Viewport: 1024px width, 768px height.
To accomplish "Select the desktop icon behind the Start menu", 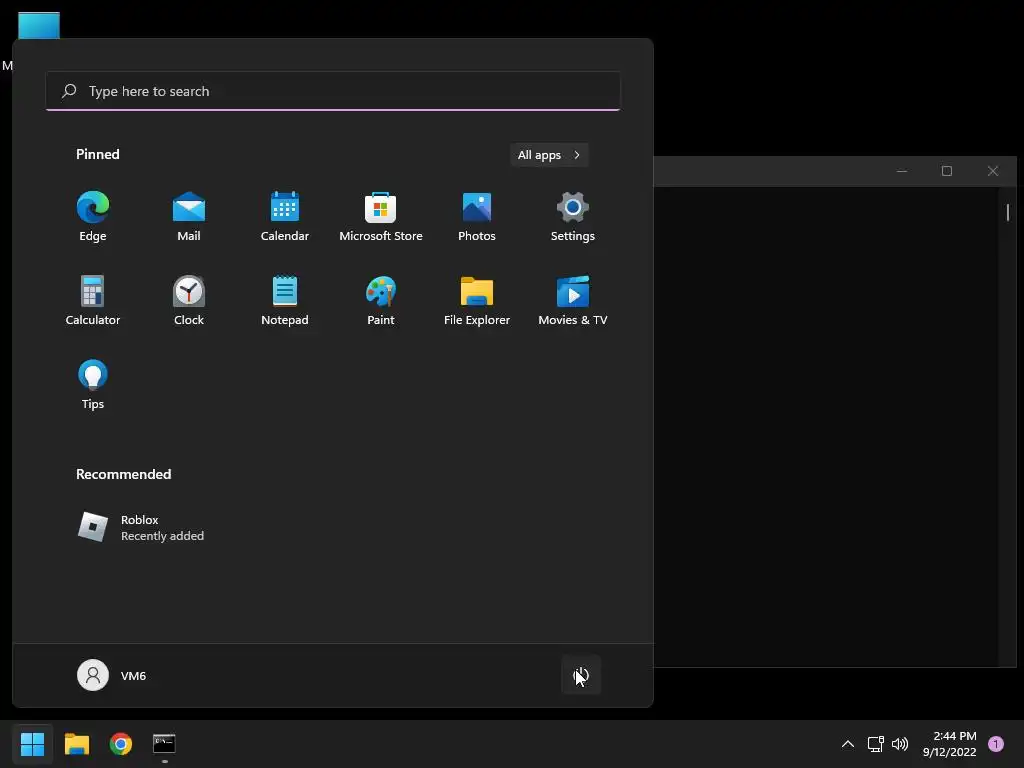I will click(39, 25).
